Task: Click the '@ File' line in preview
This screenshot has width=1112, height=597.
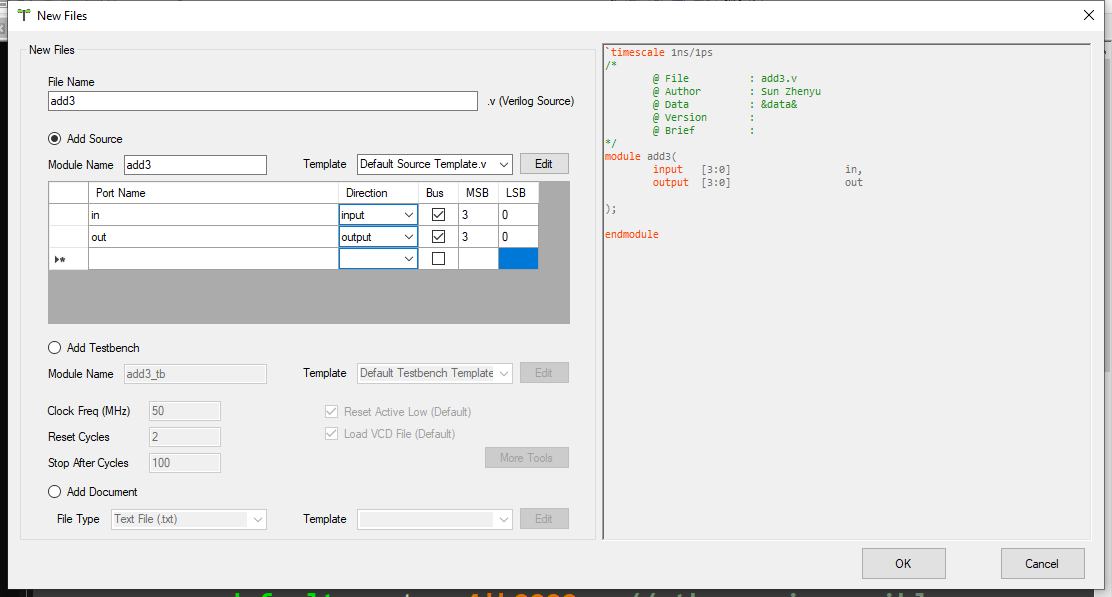Action: point(725,79)
